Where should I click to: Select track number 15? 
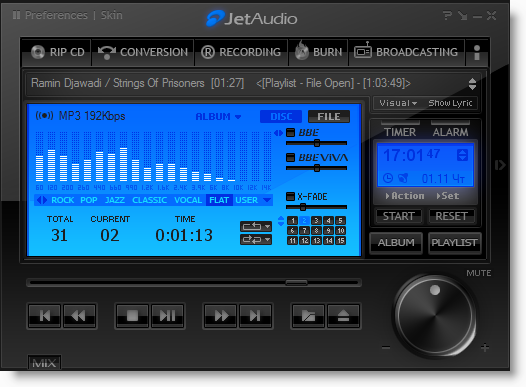pyautogui.click(x=340, y=240)
